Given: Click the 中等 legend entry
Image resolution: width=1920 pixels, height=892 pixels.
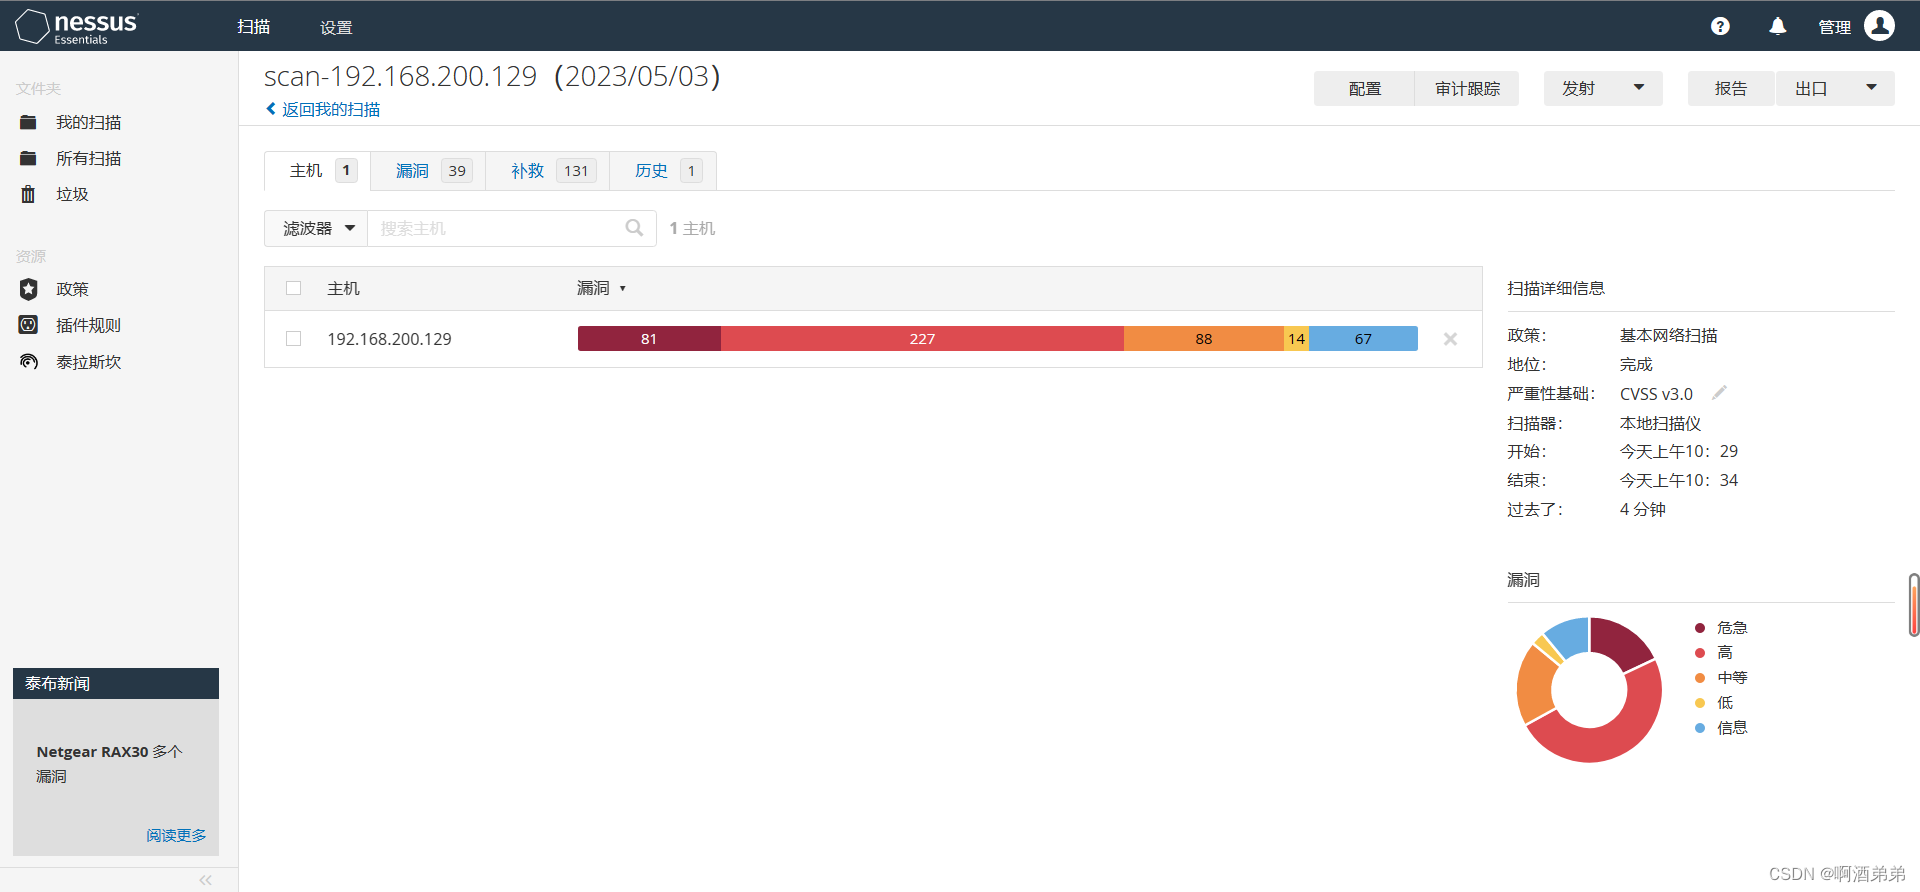Looking at the screenshot, I should [1721, 677].
